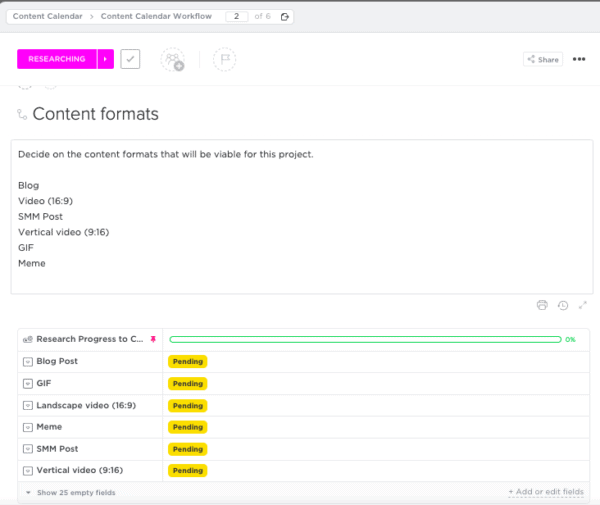Click the Vertical video field icon
600x505 pixels.
pyautogui.click(x=28, y=471)
